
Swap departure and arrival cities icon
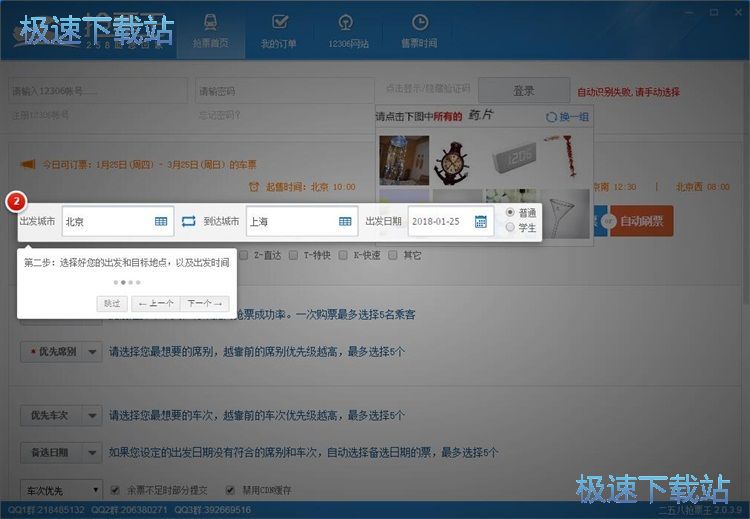point(188,221)
